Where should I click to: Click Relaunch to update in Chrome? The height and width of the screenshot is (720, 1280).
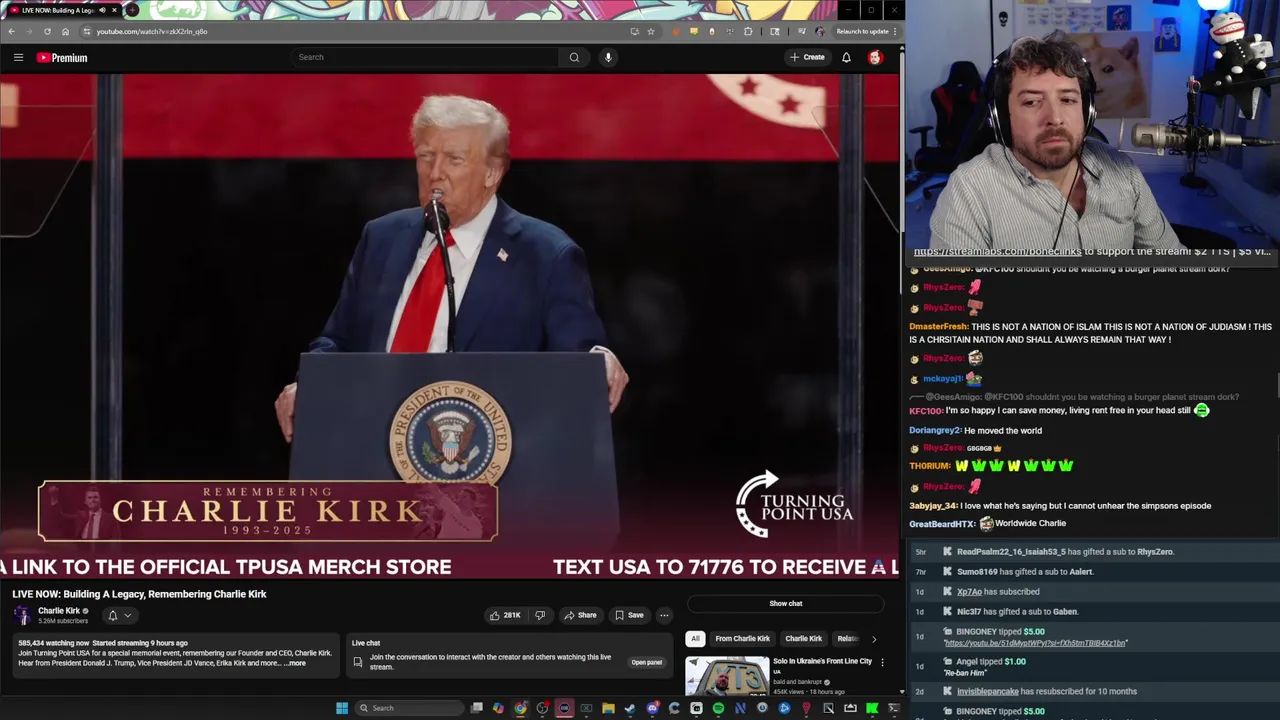[x=862, y=31]
